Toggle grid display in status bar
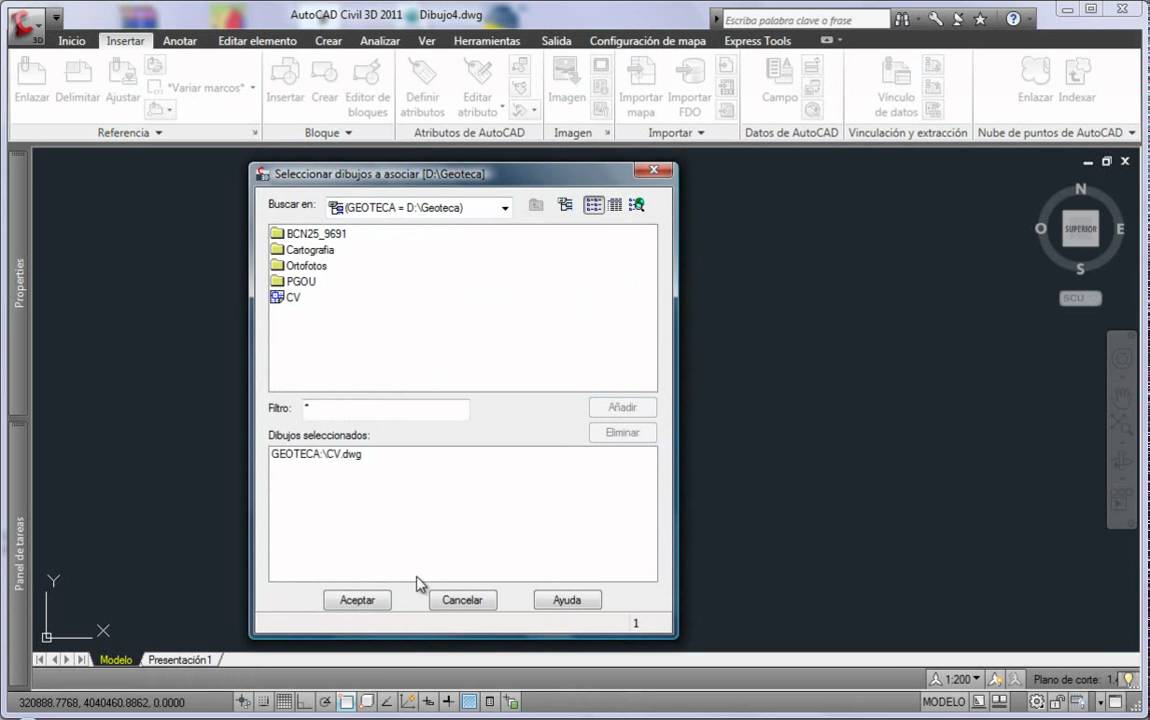1150x720 pixels. pos(284,702)
